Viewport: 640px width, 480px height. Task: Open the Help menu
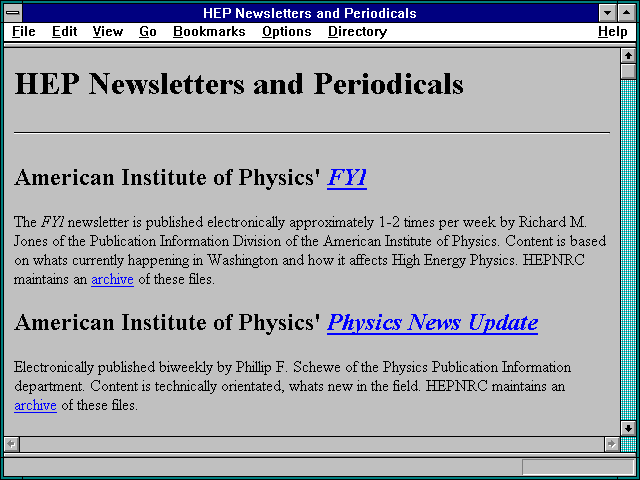[x=613, y=31]
